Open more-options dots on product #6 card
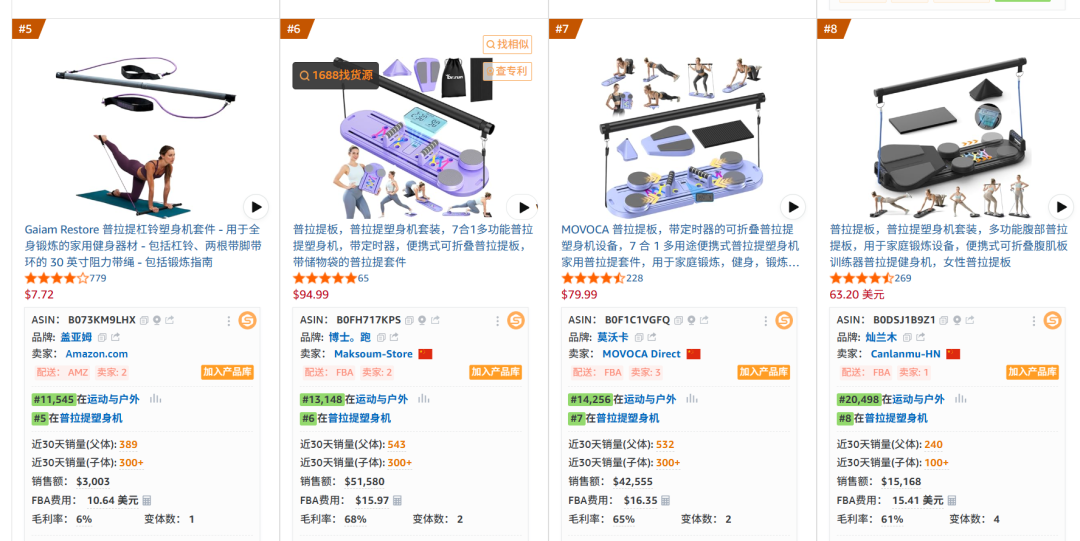Image resolution: width=1080 pixels, height=541 pixels. [497, 320]
